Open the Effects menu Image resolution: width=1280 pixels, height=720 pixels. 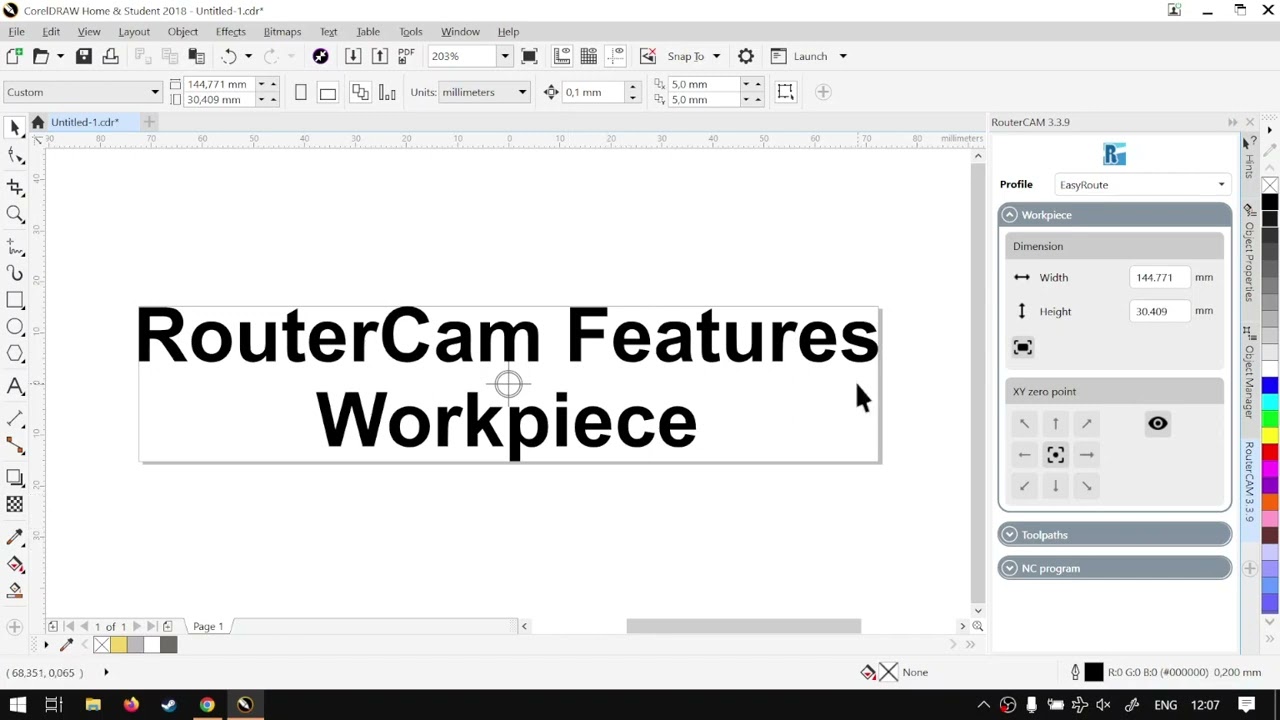[230, 31]
